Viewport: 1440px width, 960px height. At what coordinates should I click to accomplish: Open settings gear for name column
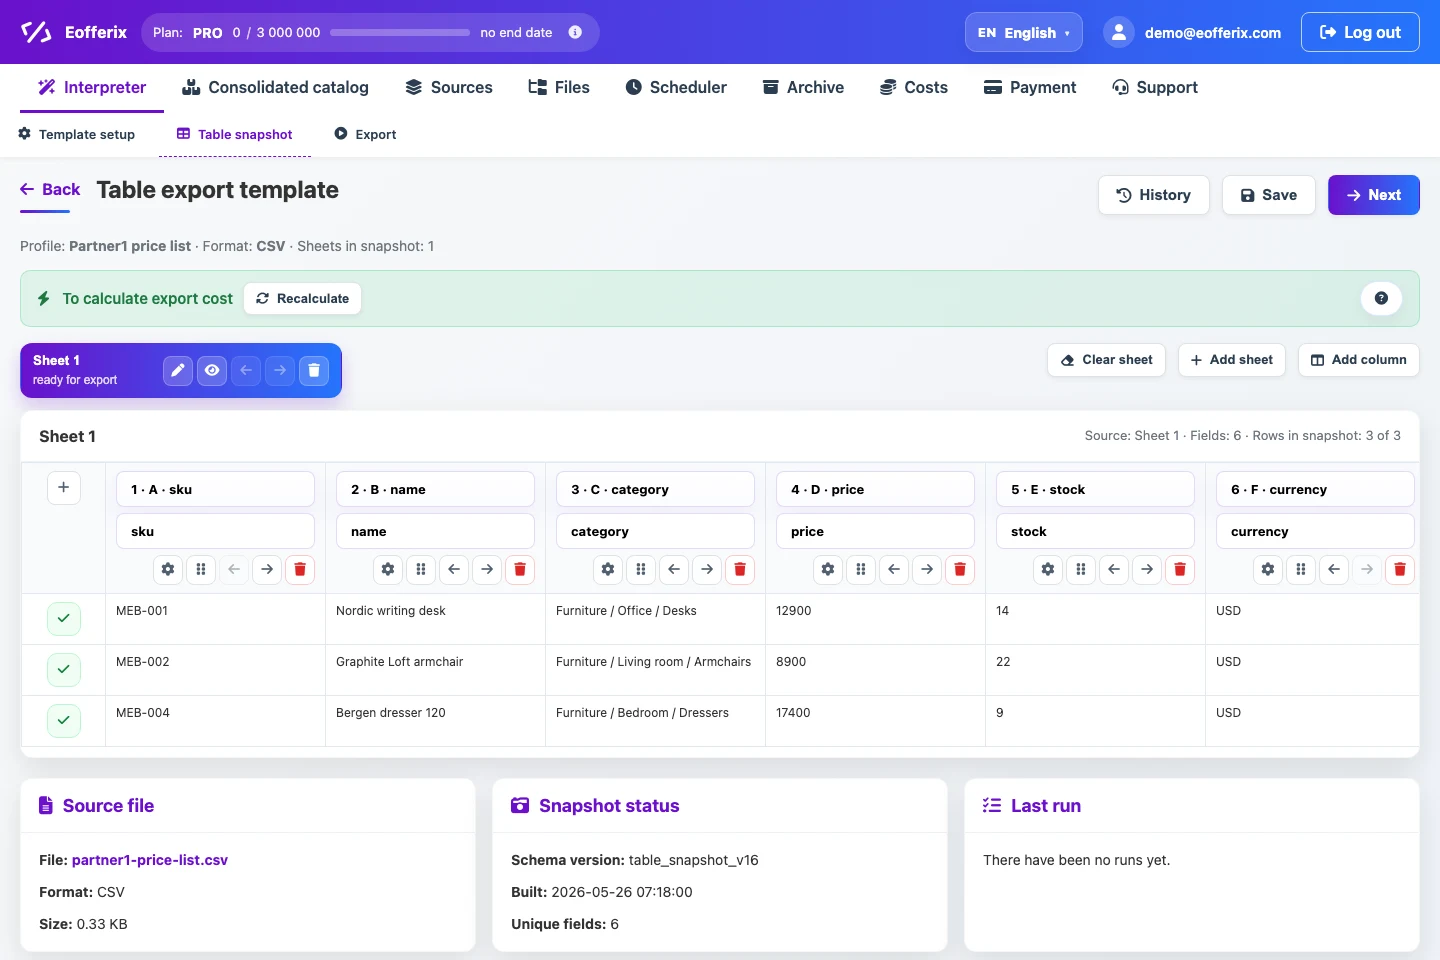(x=388, y=569)
